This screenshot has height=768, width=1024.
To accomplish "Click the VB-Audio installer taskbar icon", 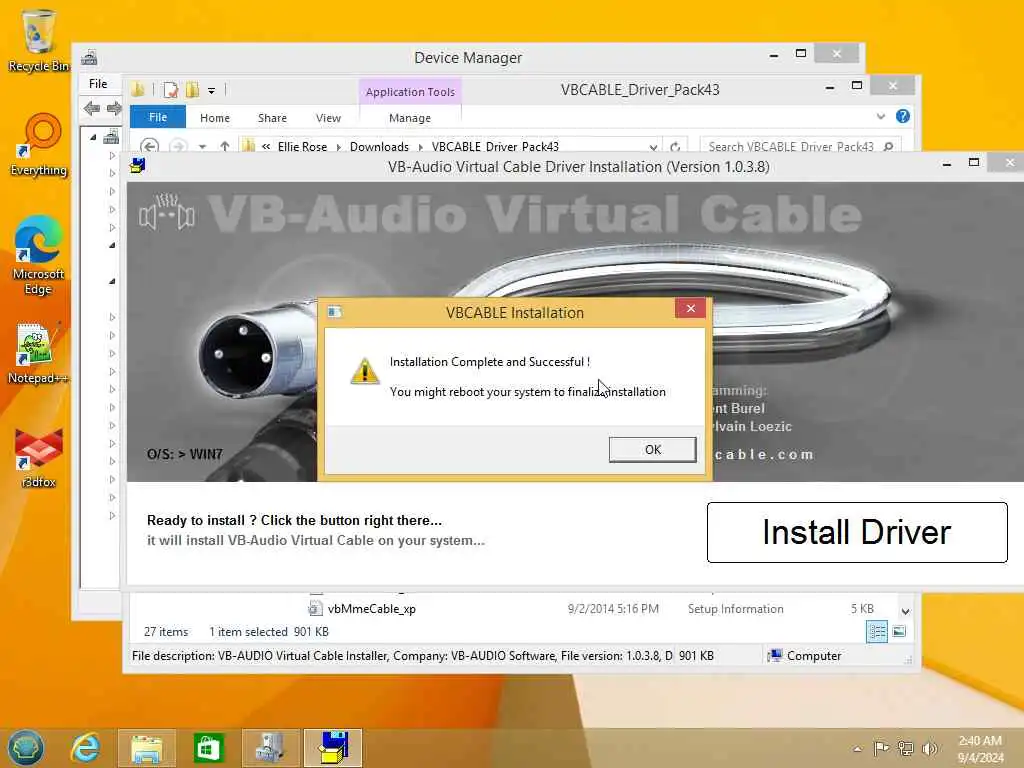I will (x=332, y=748).
